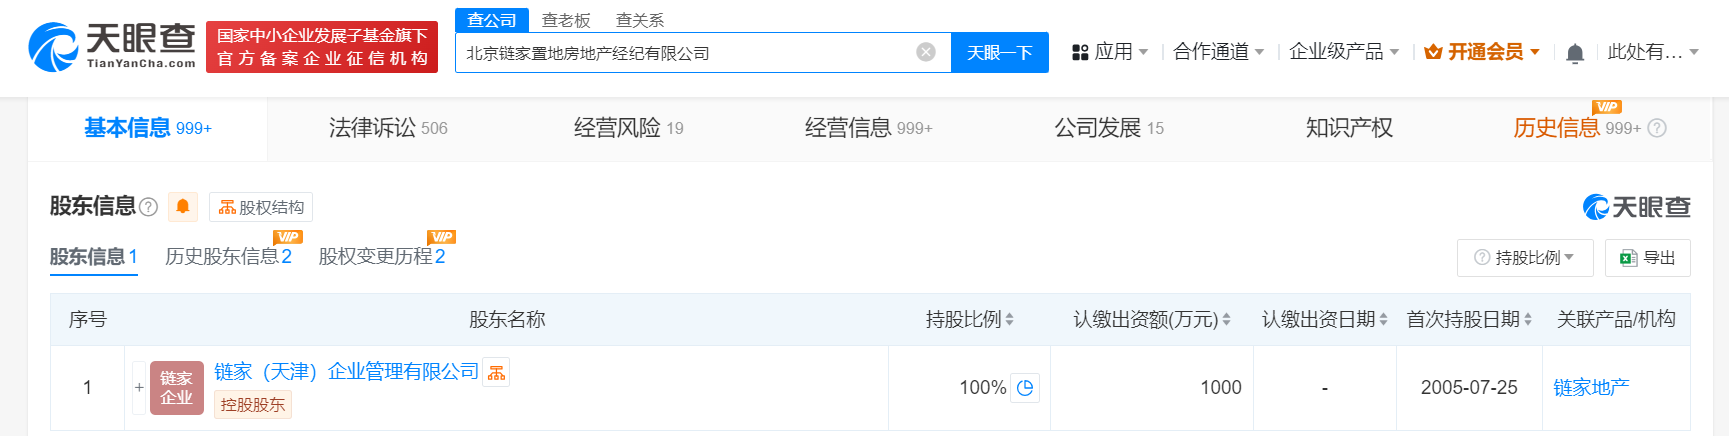
Task: Sort by 认缴出资额 column
Action: click(x=1151, y=319)
